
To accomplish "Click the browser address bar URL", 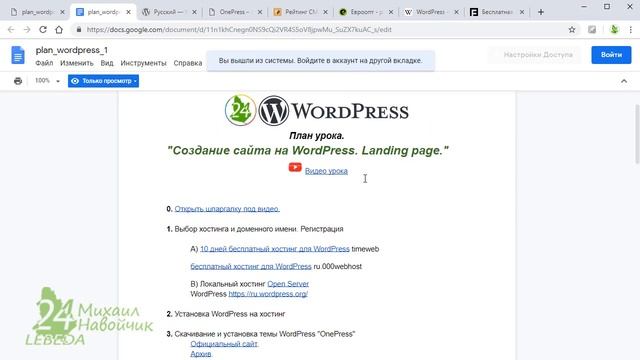I will [239, 29].
